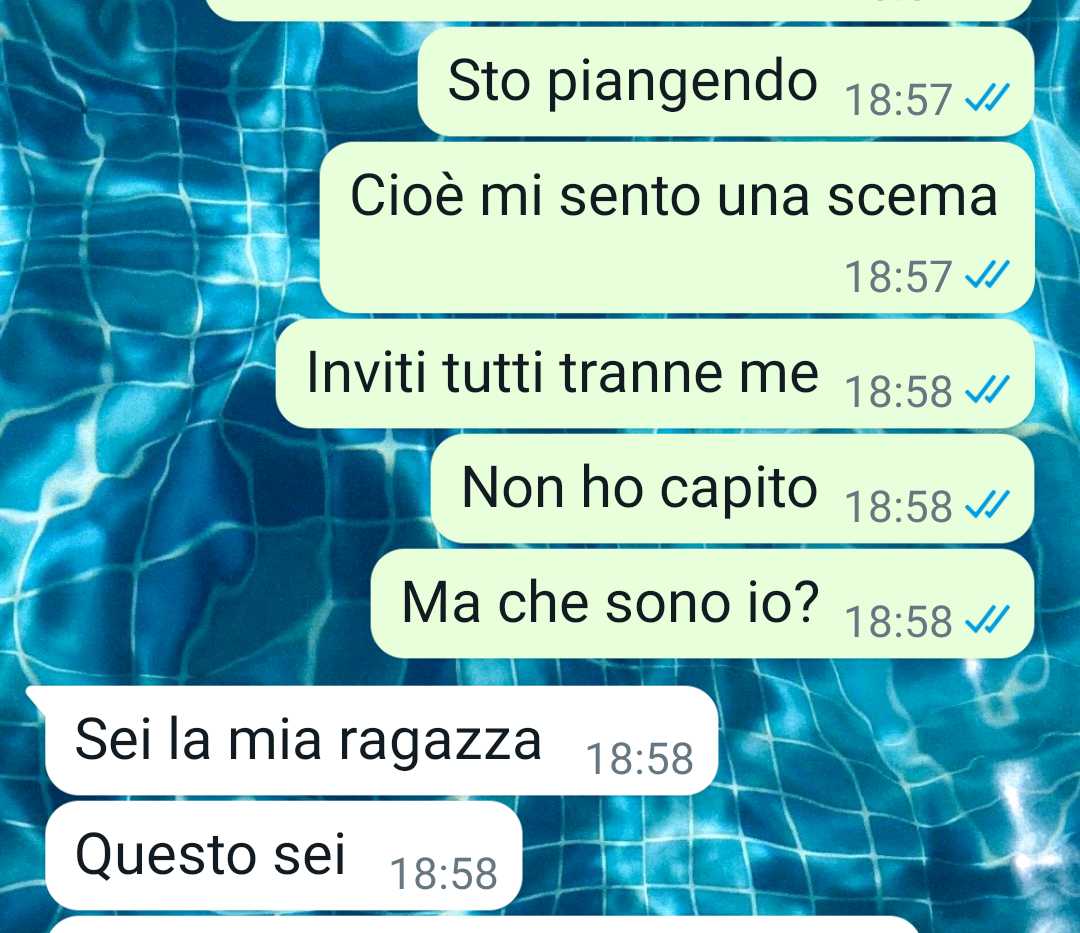1080x933 pixels.
Task: Tap the "Cioè mi sento una scema" message
Action: click(x=677, y=228)
